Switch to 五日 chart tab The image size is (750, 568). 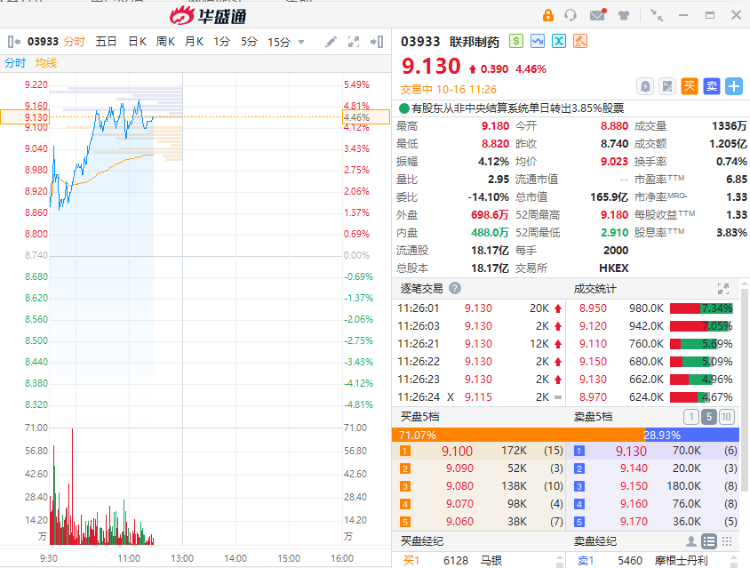pyautogui.click(x=106, y=42)
